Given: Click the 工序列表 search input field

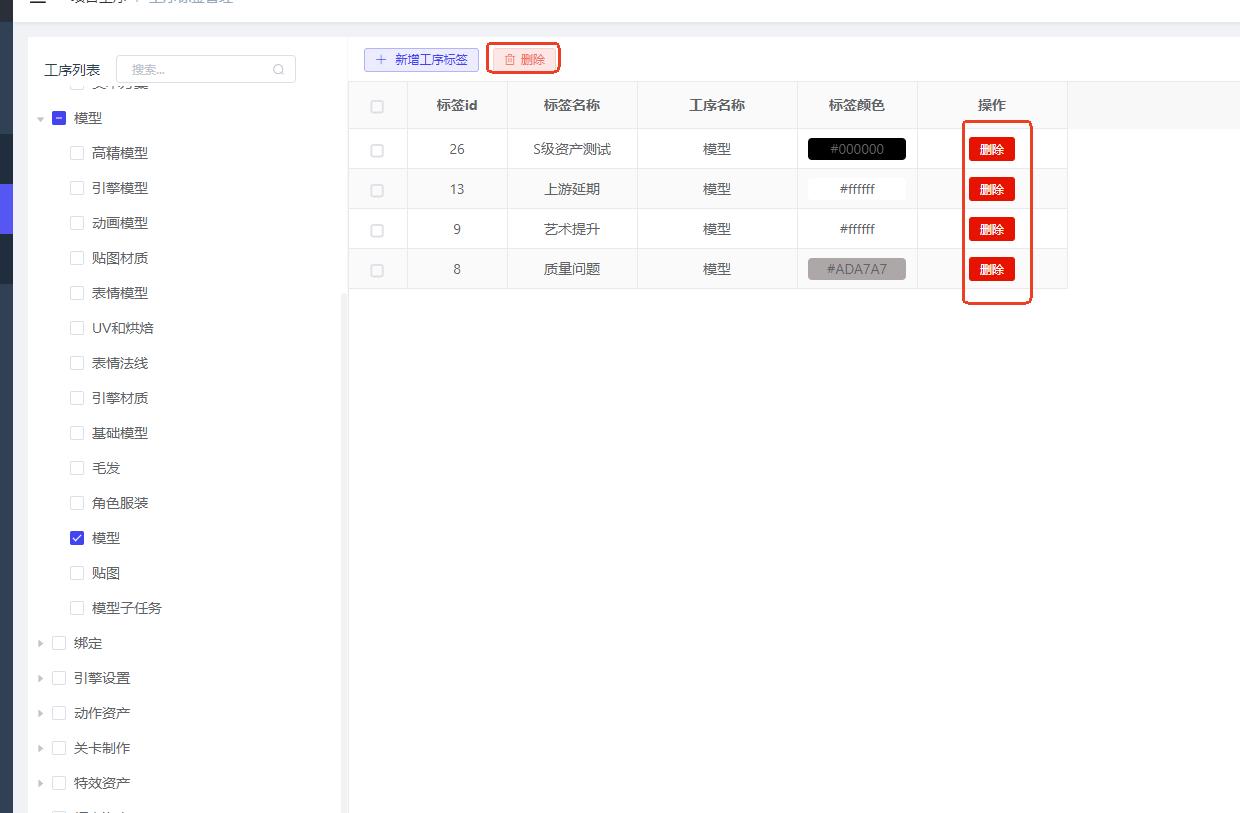Looking at the screenshot, I should [197, 70].
